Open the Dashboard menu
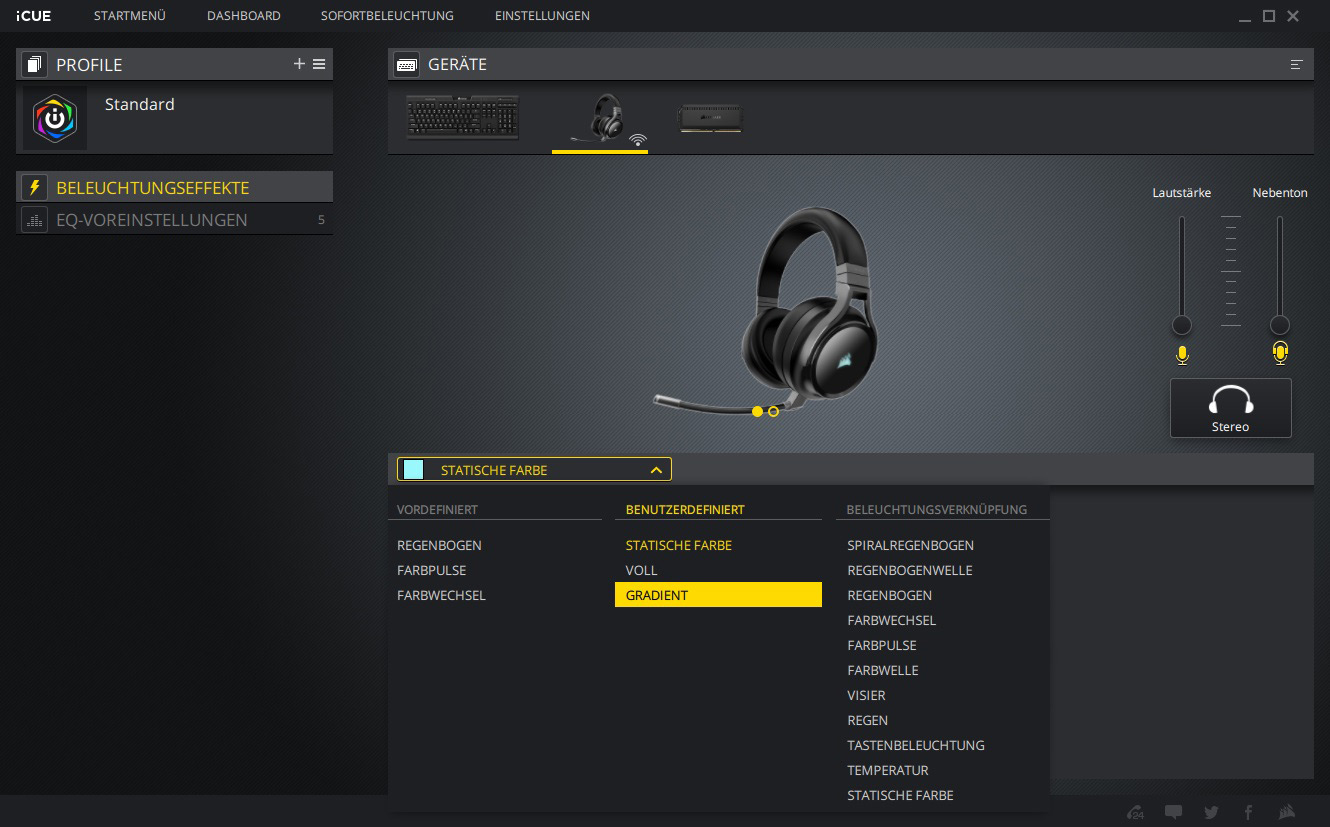The width and height of the screenshot is (1330, 827). tap(243, 16)
